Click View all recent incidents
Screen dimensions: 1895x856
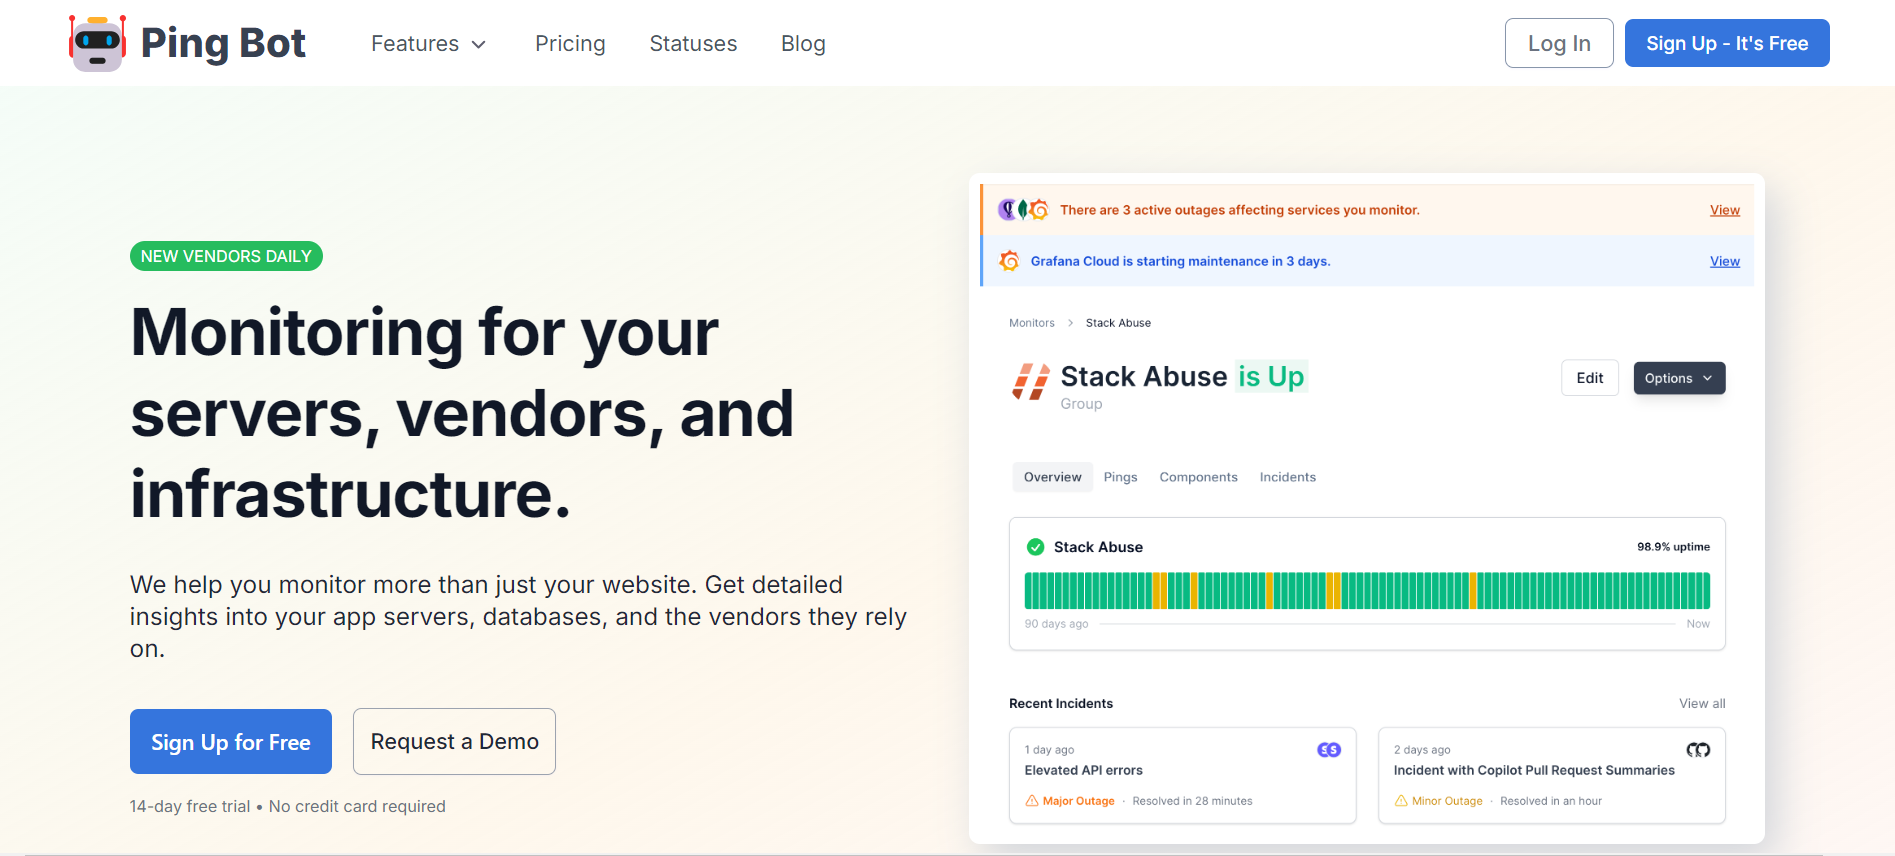coord(1702,704)
